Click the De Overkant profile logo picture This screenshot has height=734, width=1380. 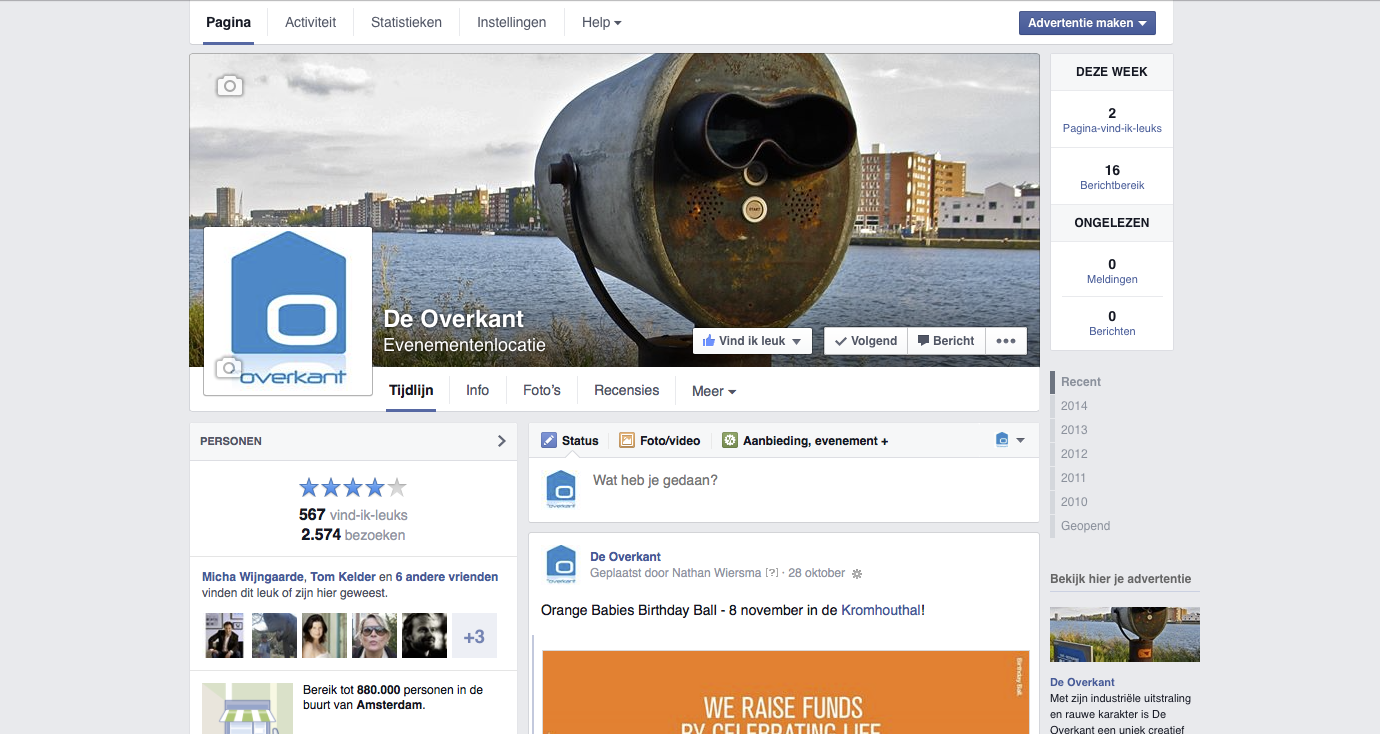[x=288, y=311]
